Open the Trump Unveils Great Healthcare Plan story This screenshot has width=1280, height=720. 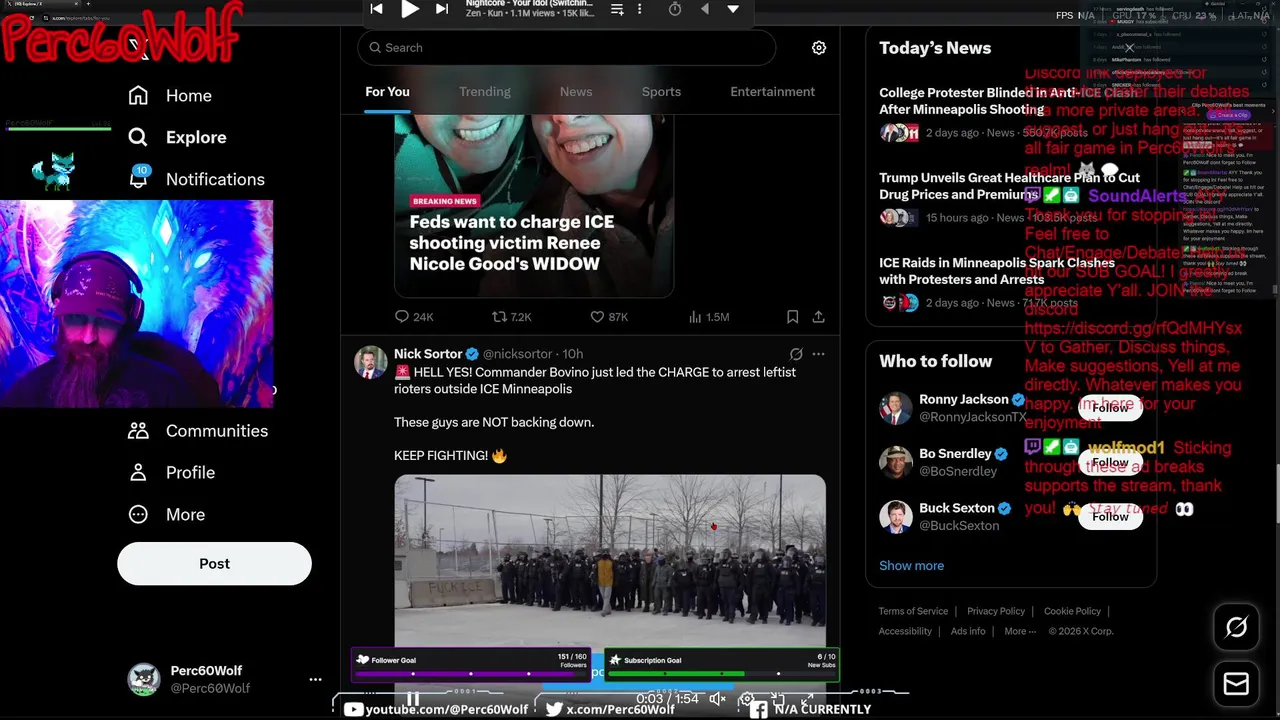(x=1009, y=186)
